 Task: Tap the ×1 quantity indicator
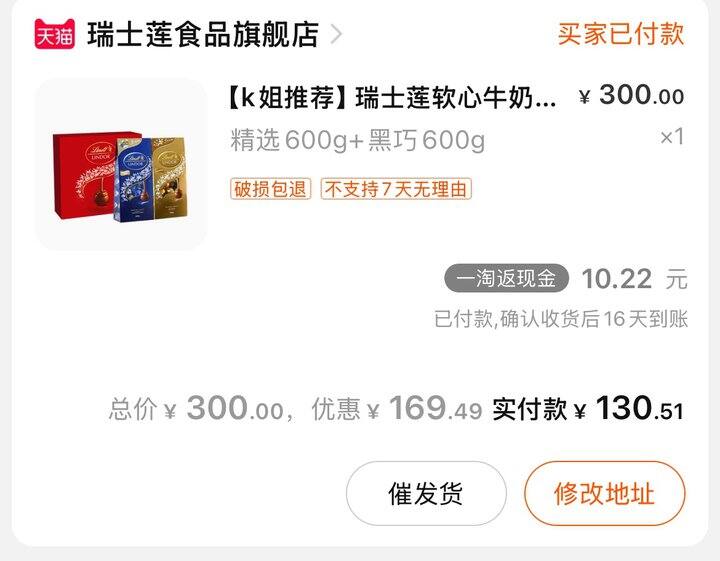pyautogui.click(x=672, y=136)
